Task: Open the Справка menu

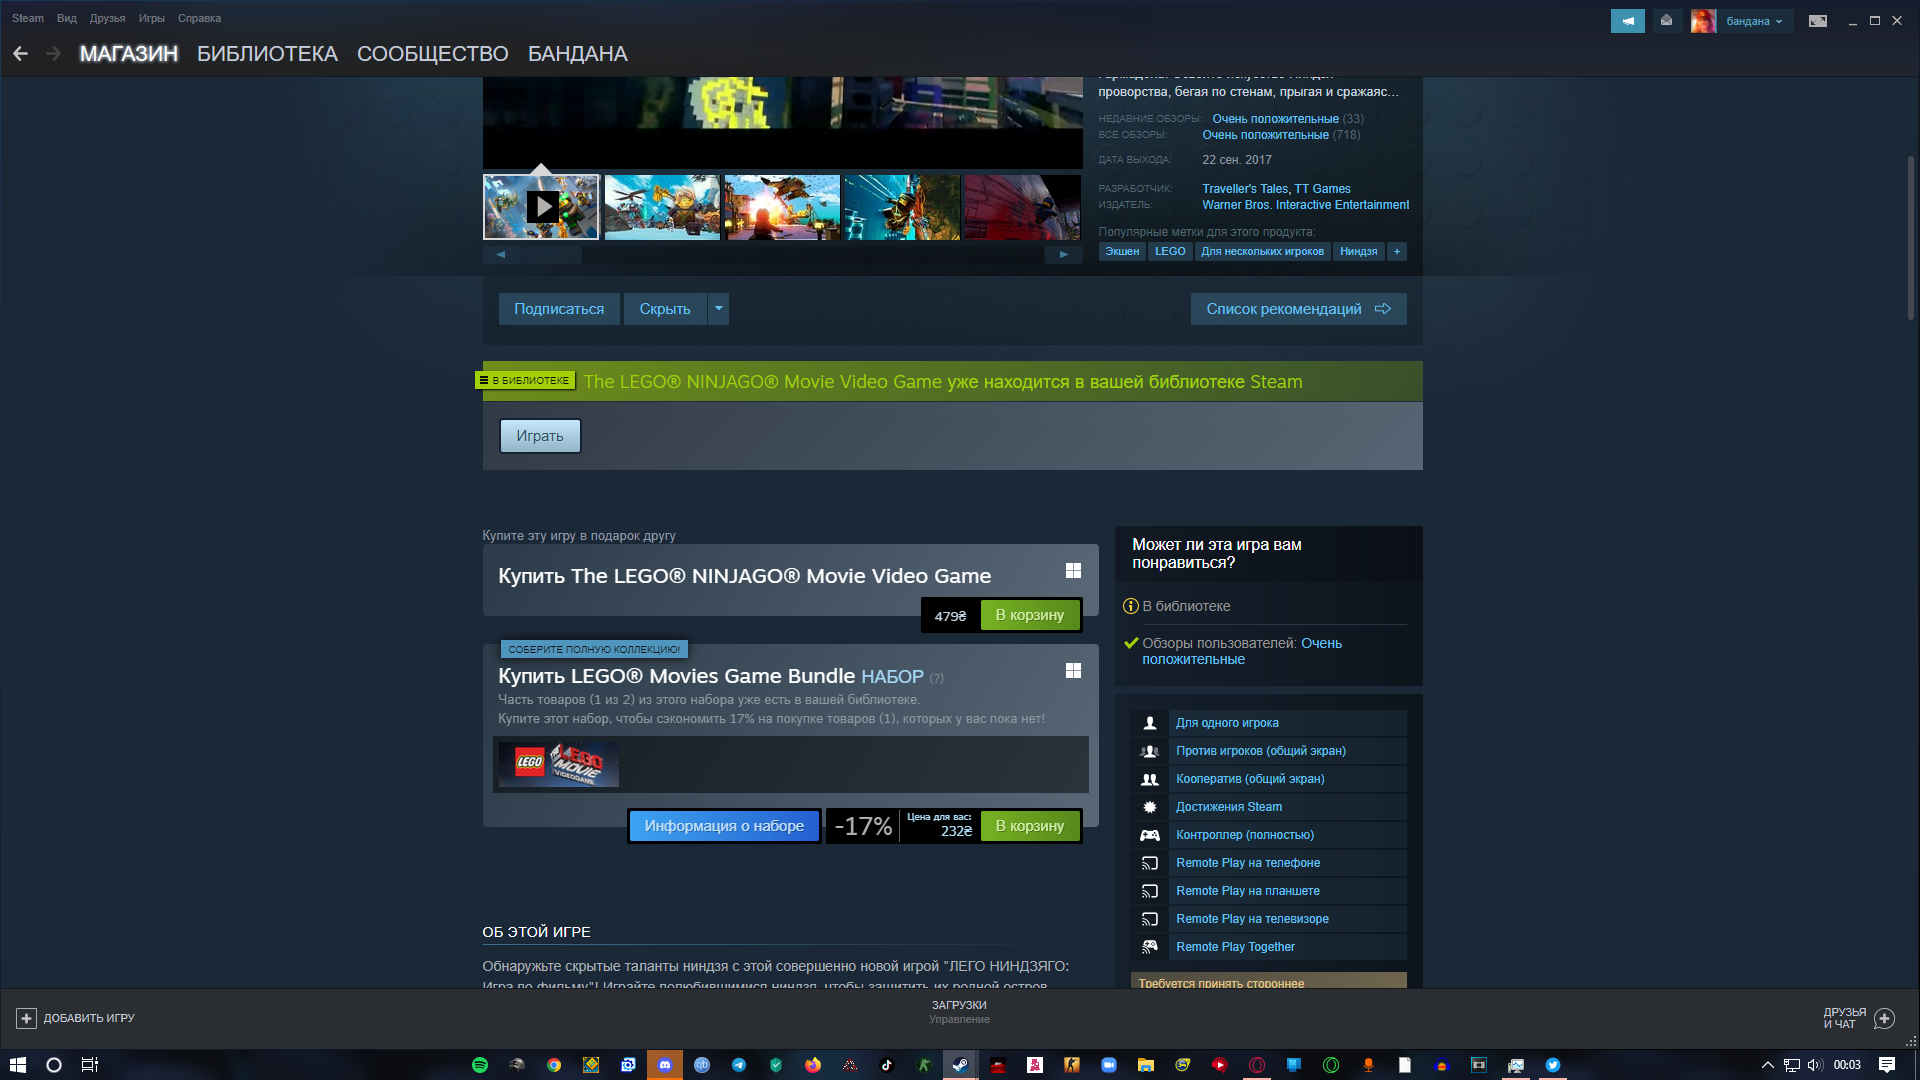Action: click(199, 18)
